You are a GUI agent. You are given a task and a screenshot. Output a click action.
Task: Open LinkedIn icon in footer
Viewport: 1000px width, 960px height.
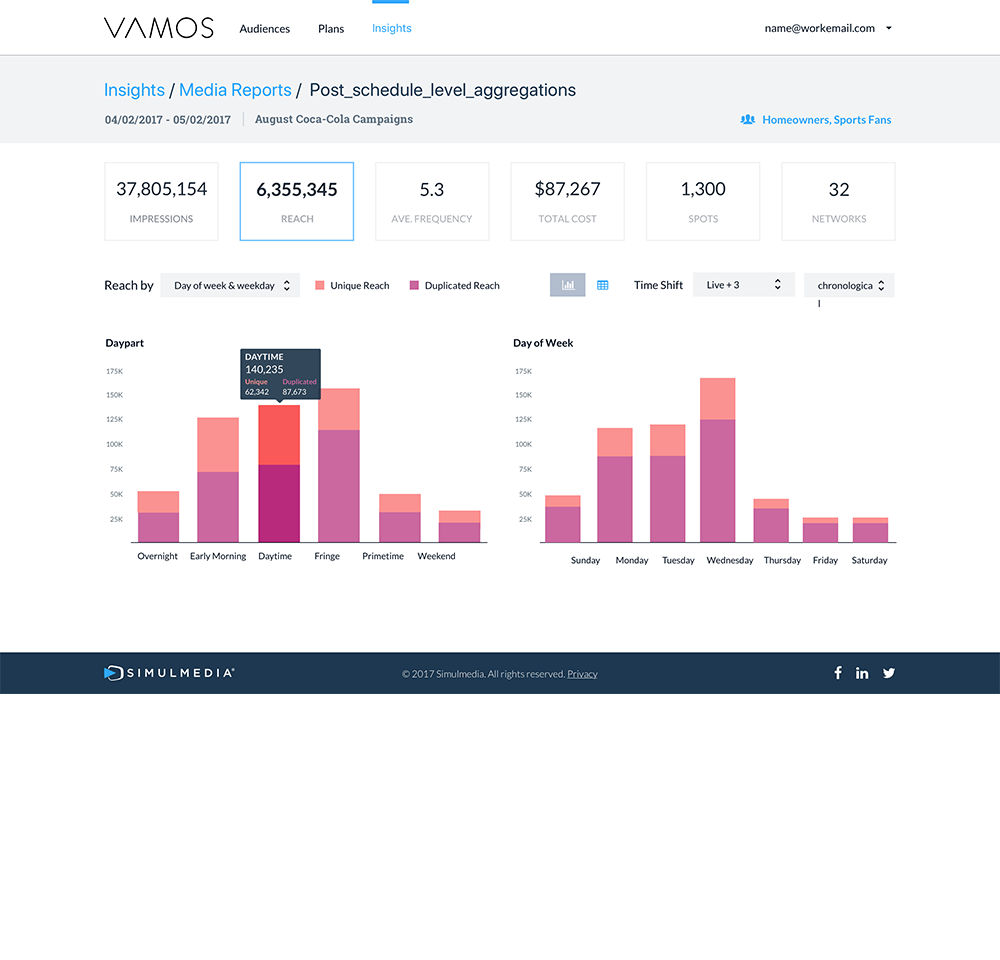(862, 673)
